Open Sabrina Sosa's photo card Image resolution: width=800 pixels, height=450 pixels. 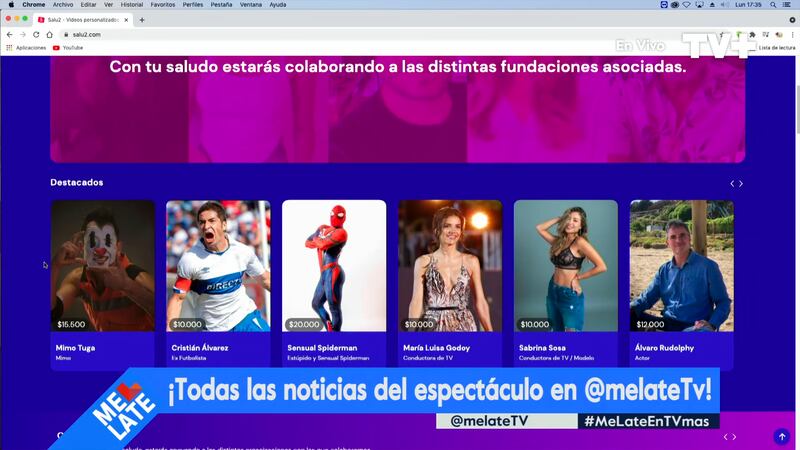566,266
